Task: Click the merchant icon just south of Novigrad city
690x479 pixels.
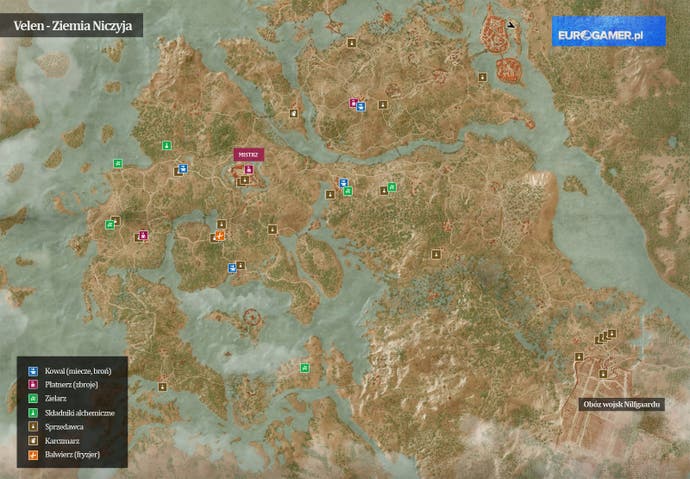Action: click(x=483, y=77)
